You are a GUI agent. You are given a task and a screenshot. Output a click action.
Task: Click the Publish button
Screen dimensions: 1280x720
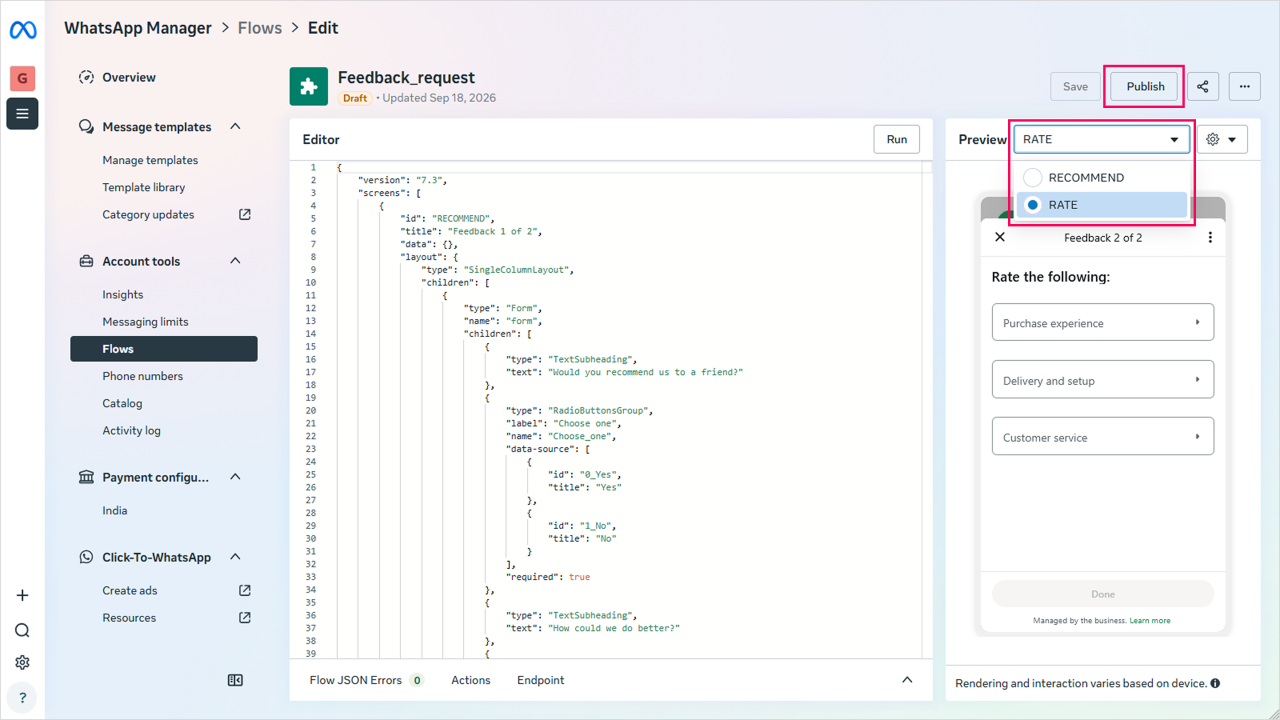[1145, 86]
